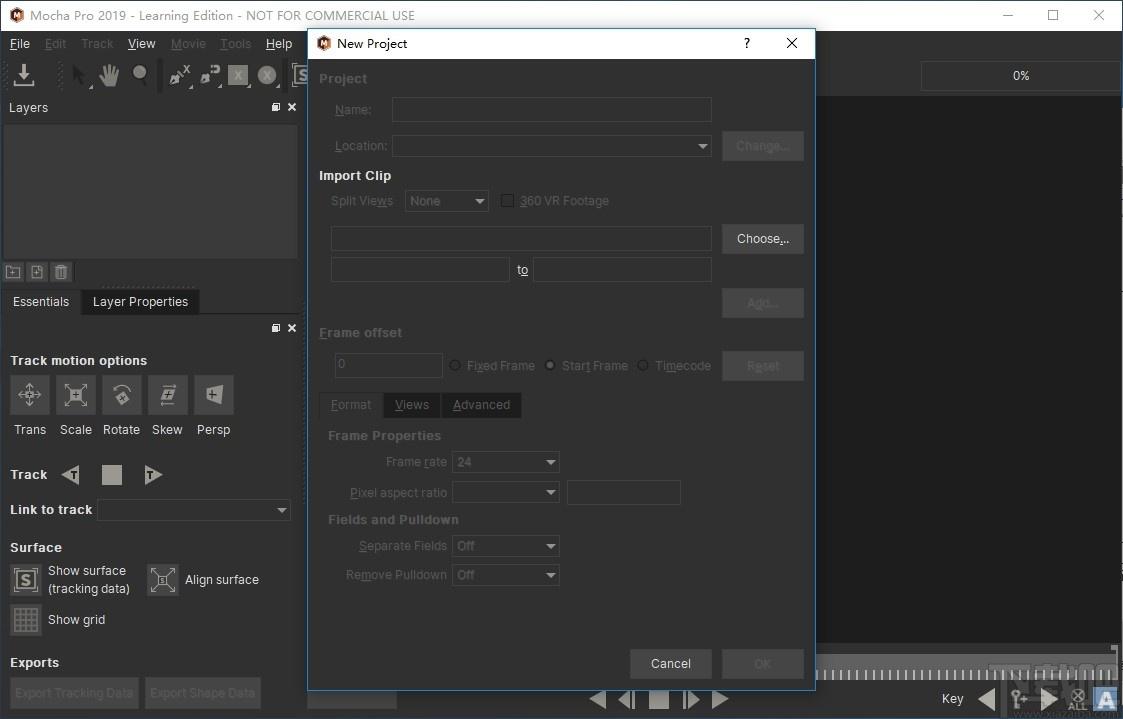Viewport: 1123px width, 719px height.
Task: Undock the Layer Properties panel
Action: (276, 328)
